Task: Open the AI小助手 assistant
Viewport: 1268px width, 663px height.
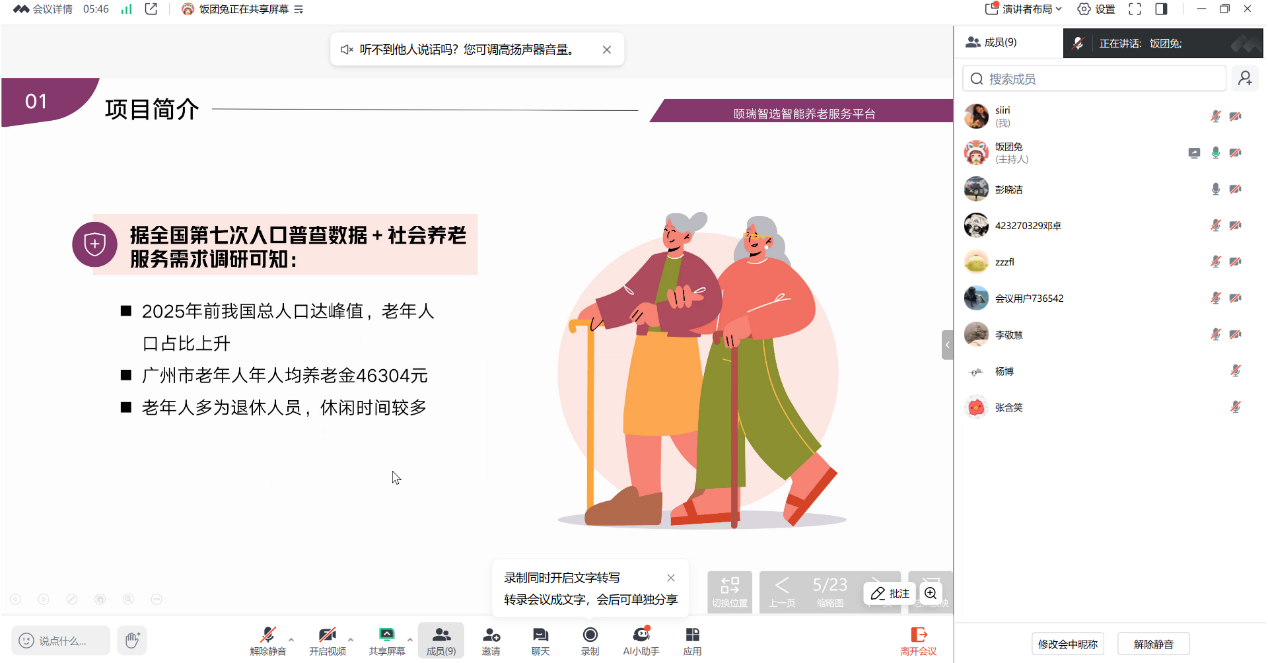Action: click(x=641, y=635)
